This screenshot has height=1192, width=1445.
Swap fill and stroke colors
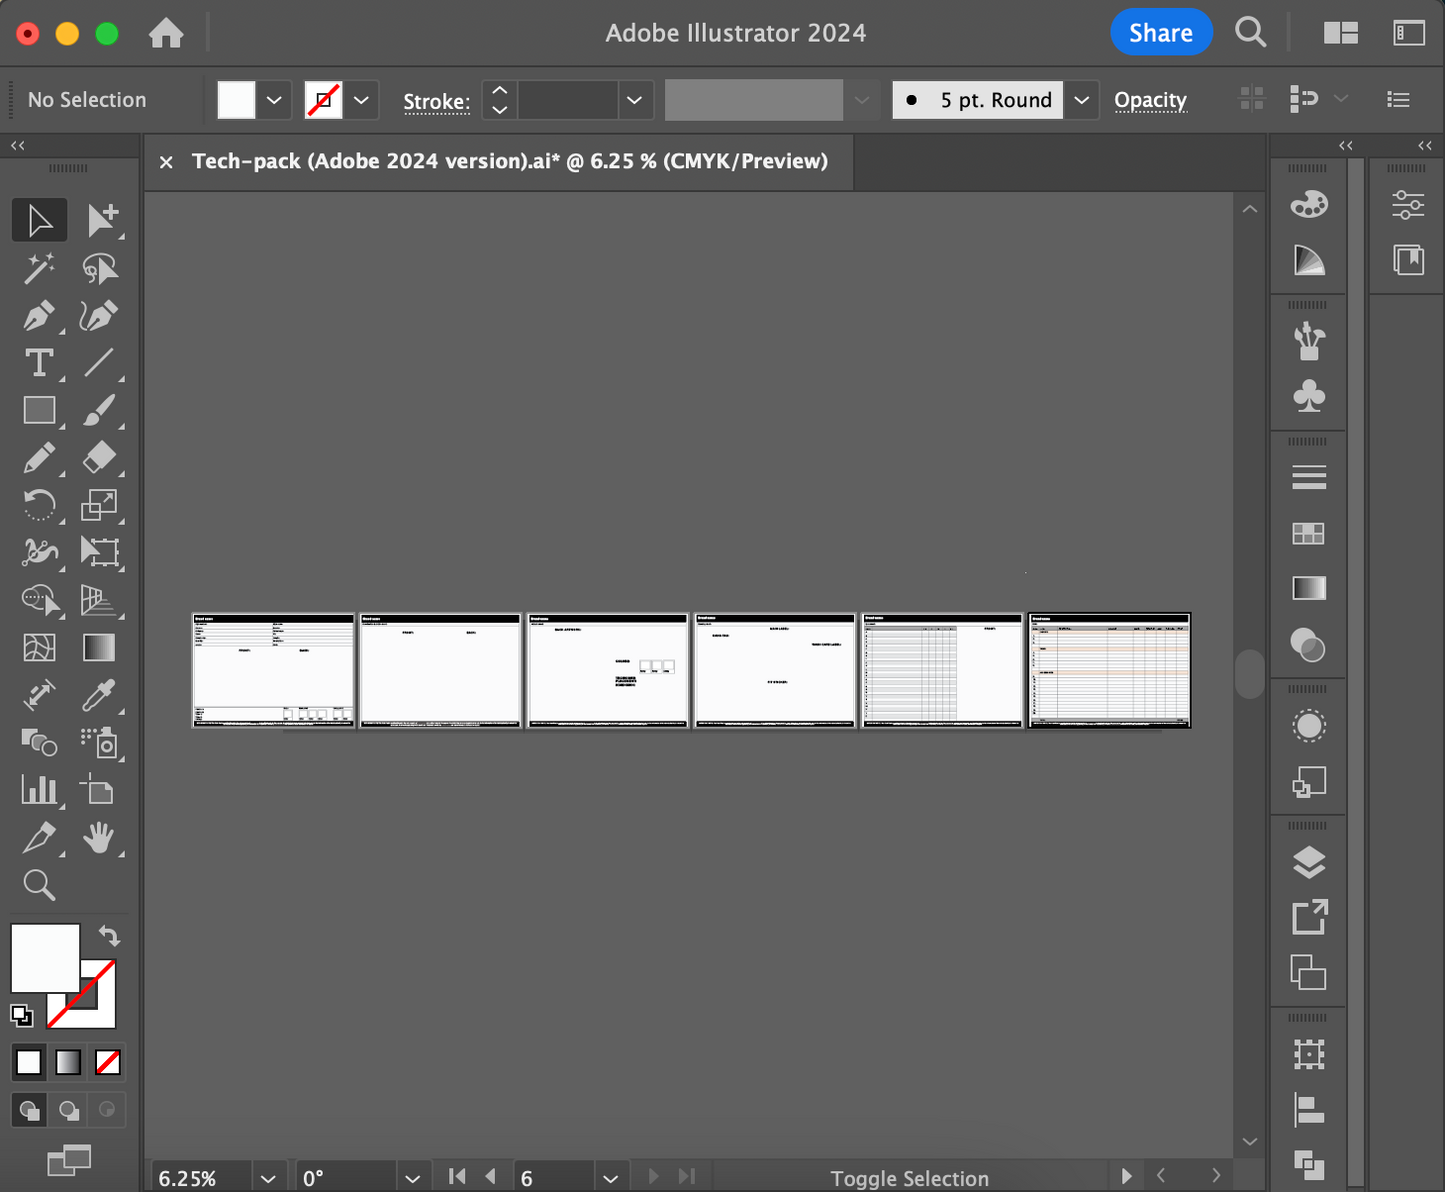point(109,936)
